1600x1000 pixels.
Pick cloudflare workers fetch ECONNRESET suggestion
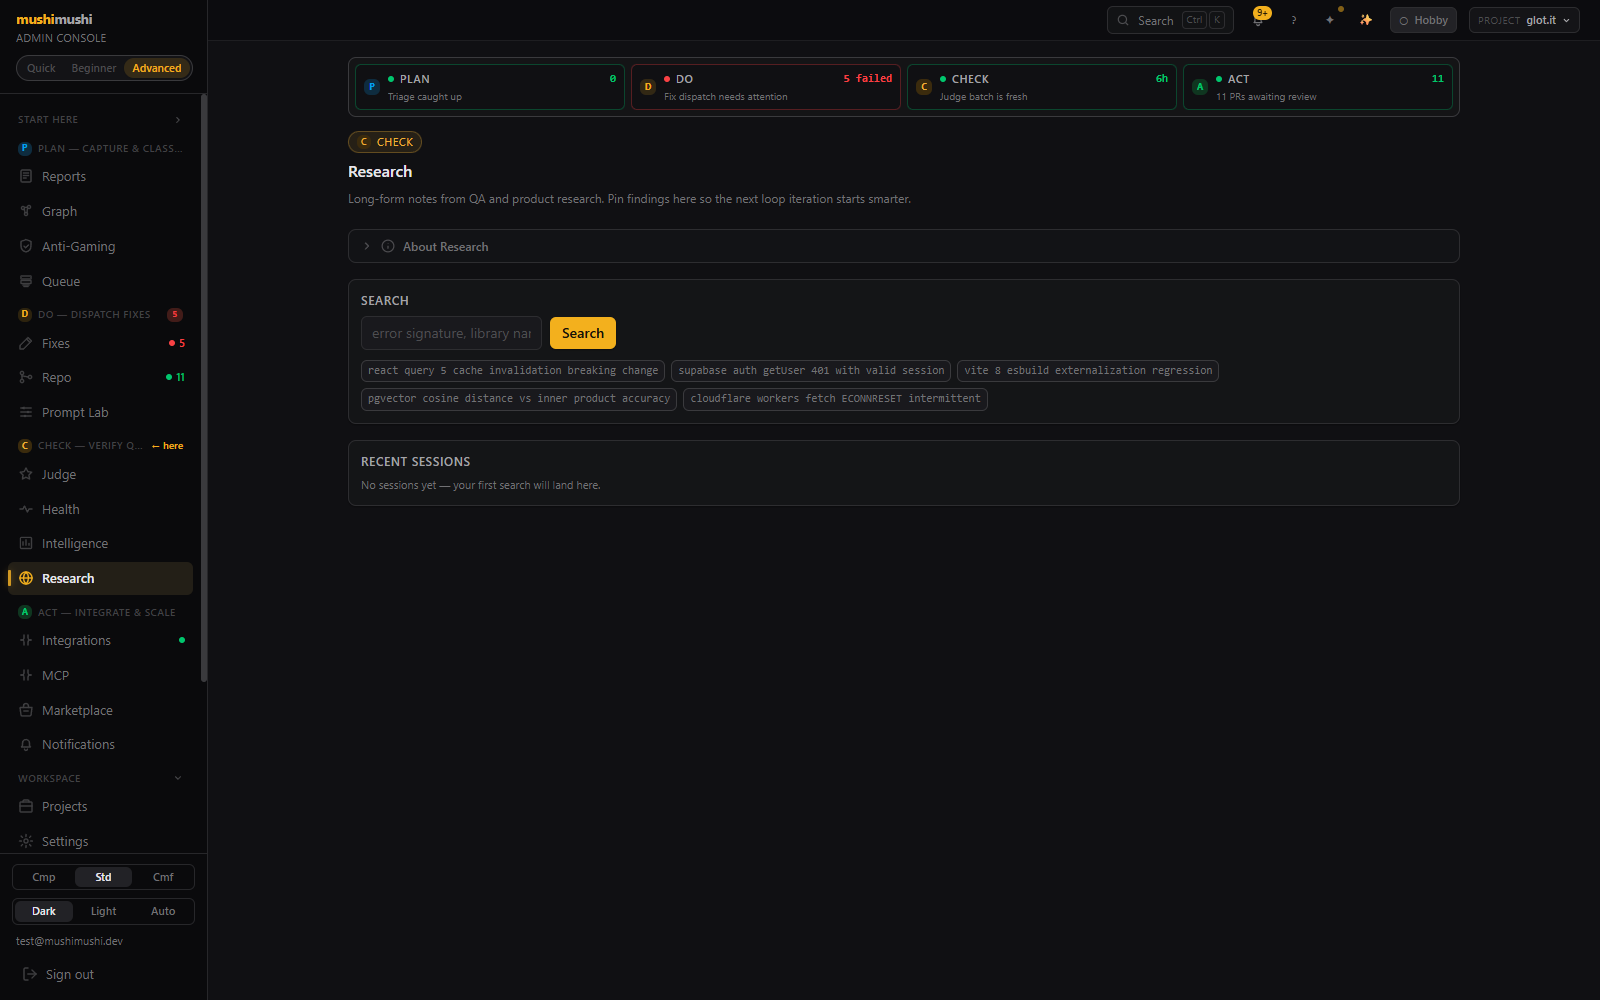pos(835,398)
